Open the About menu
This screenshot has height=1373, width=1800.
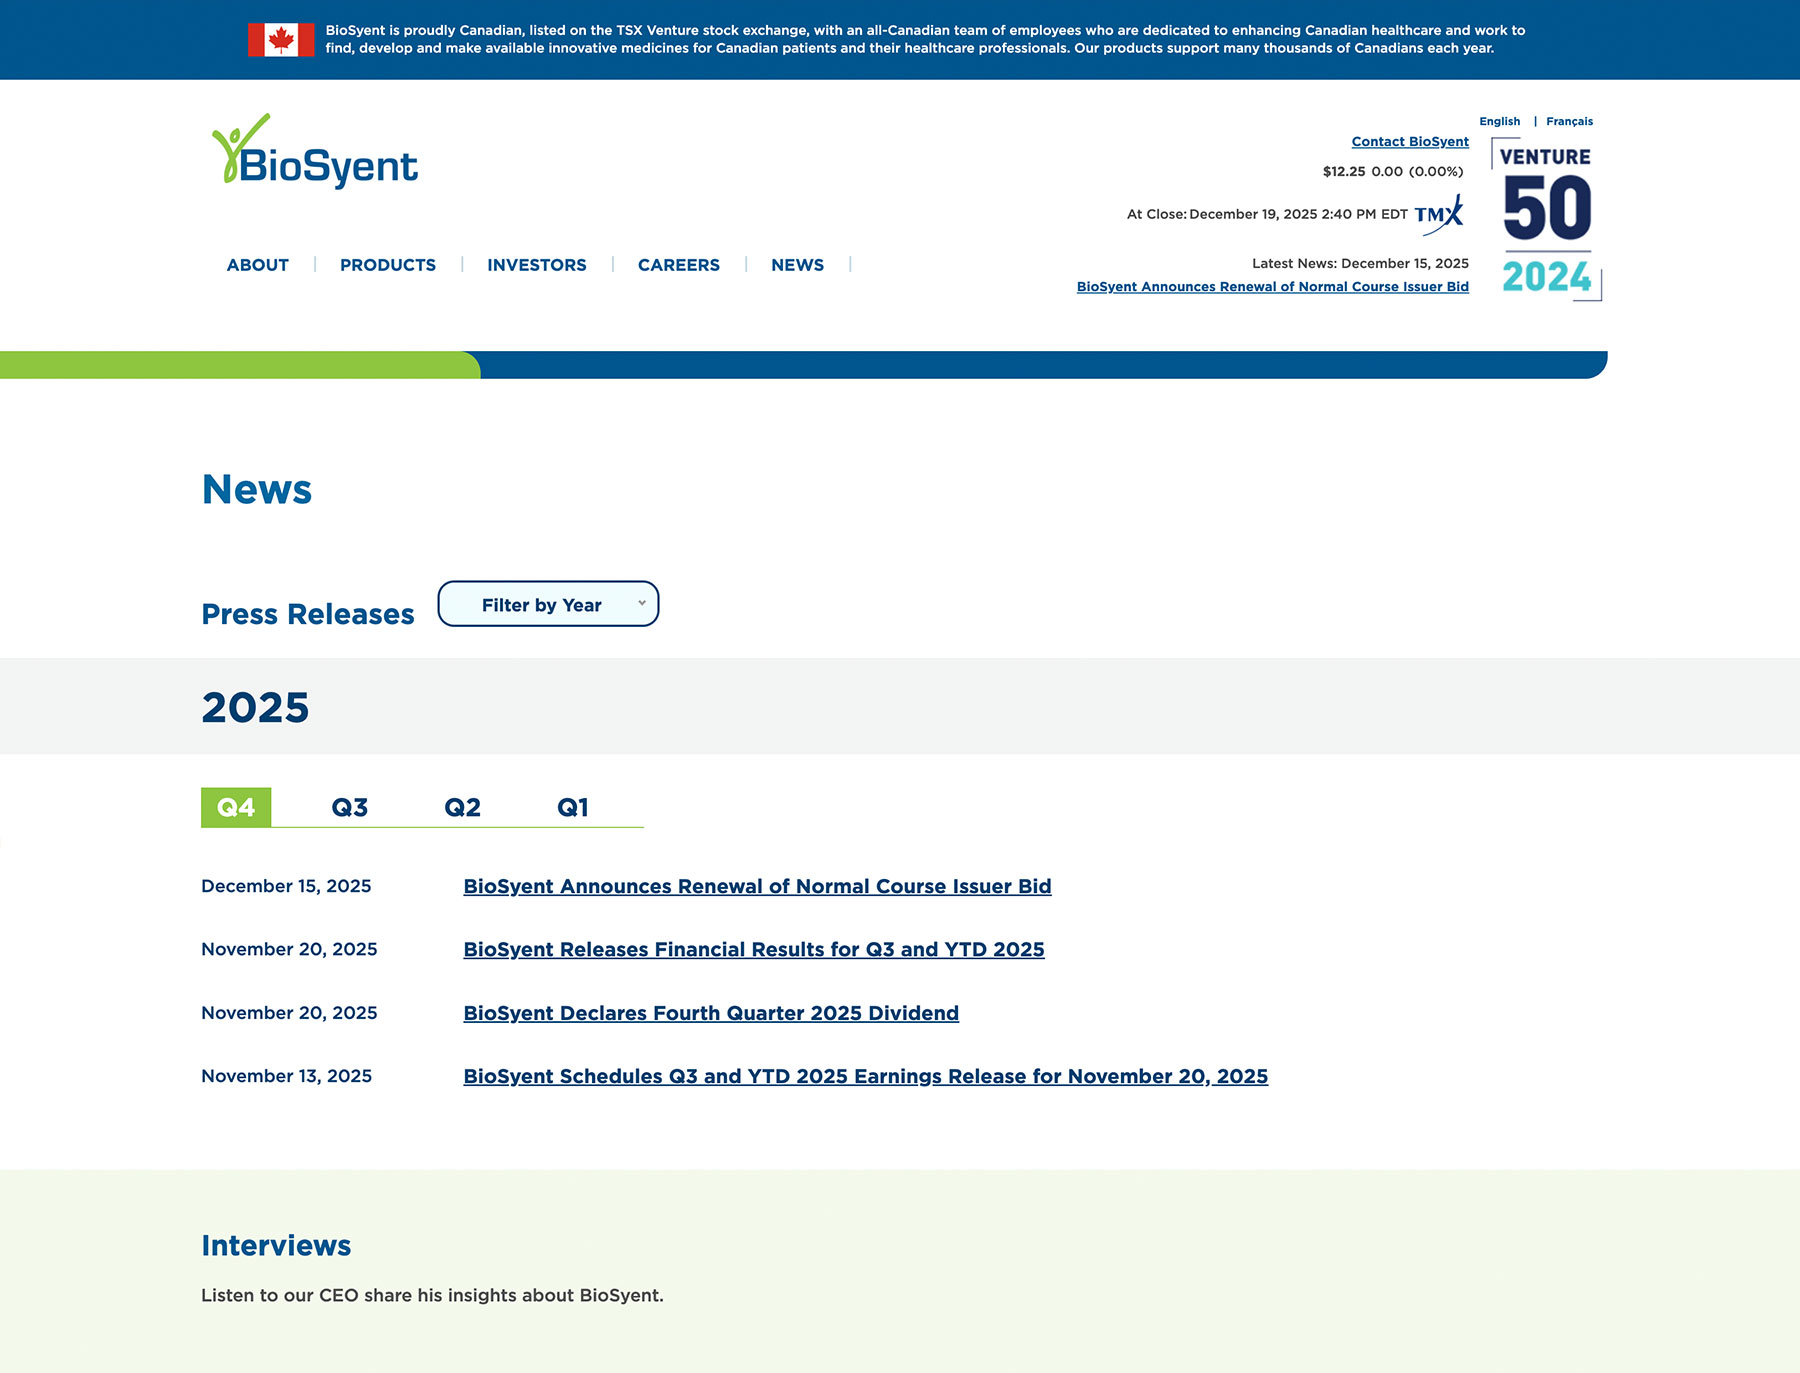pyautogui.click(x=257, y=265)
